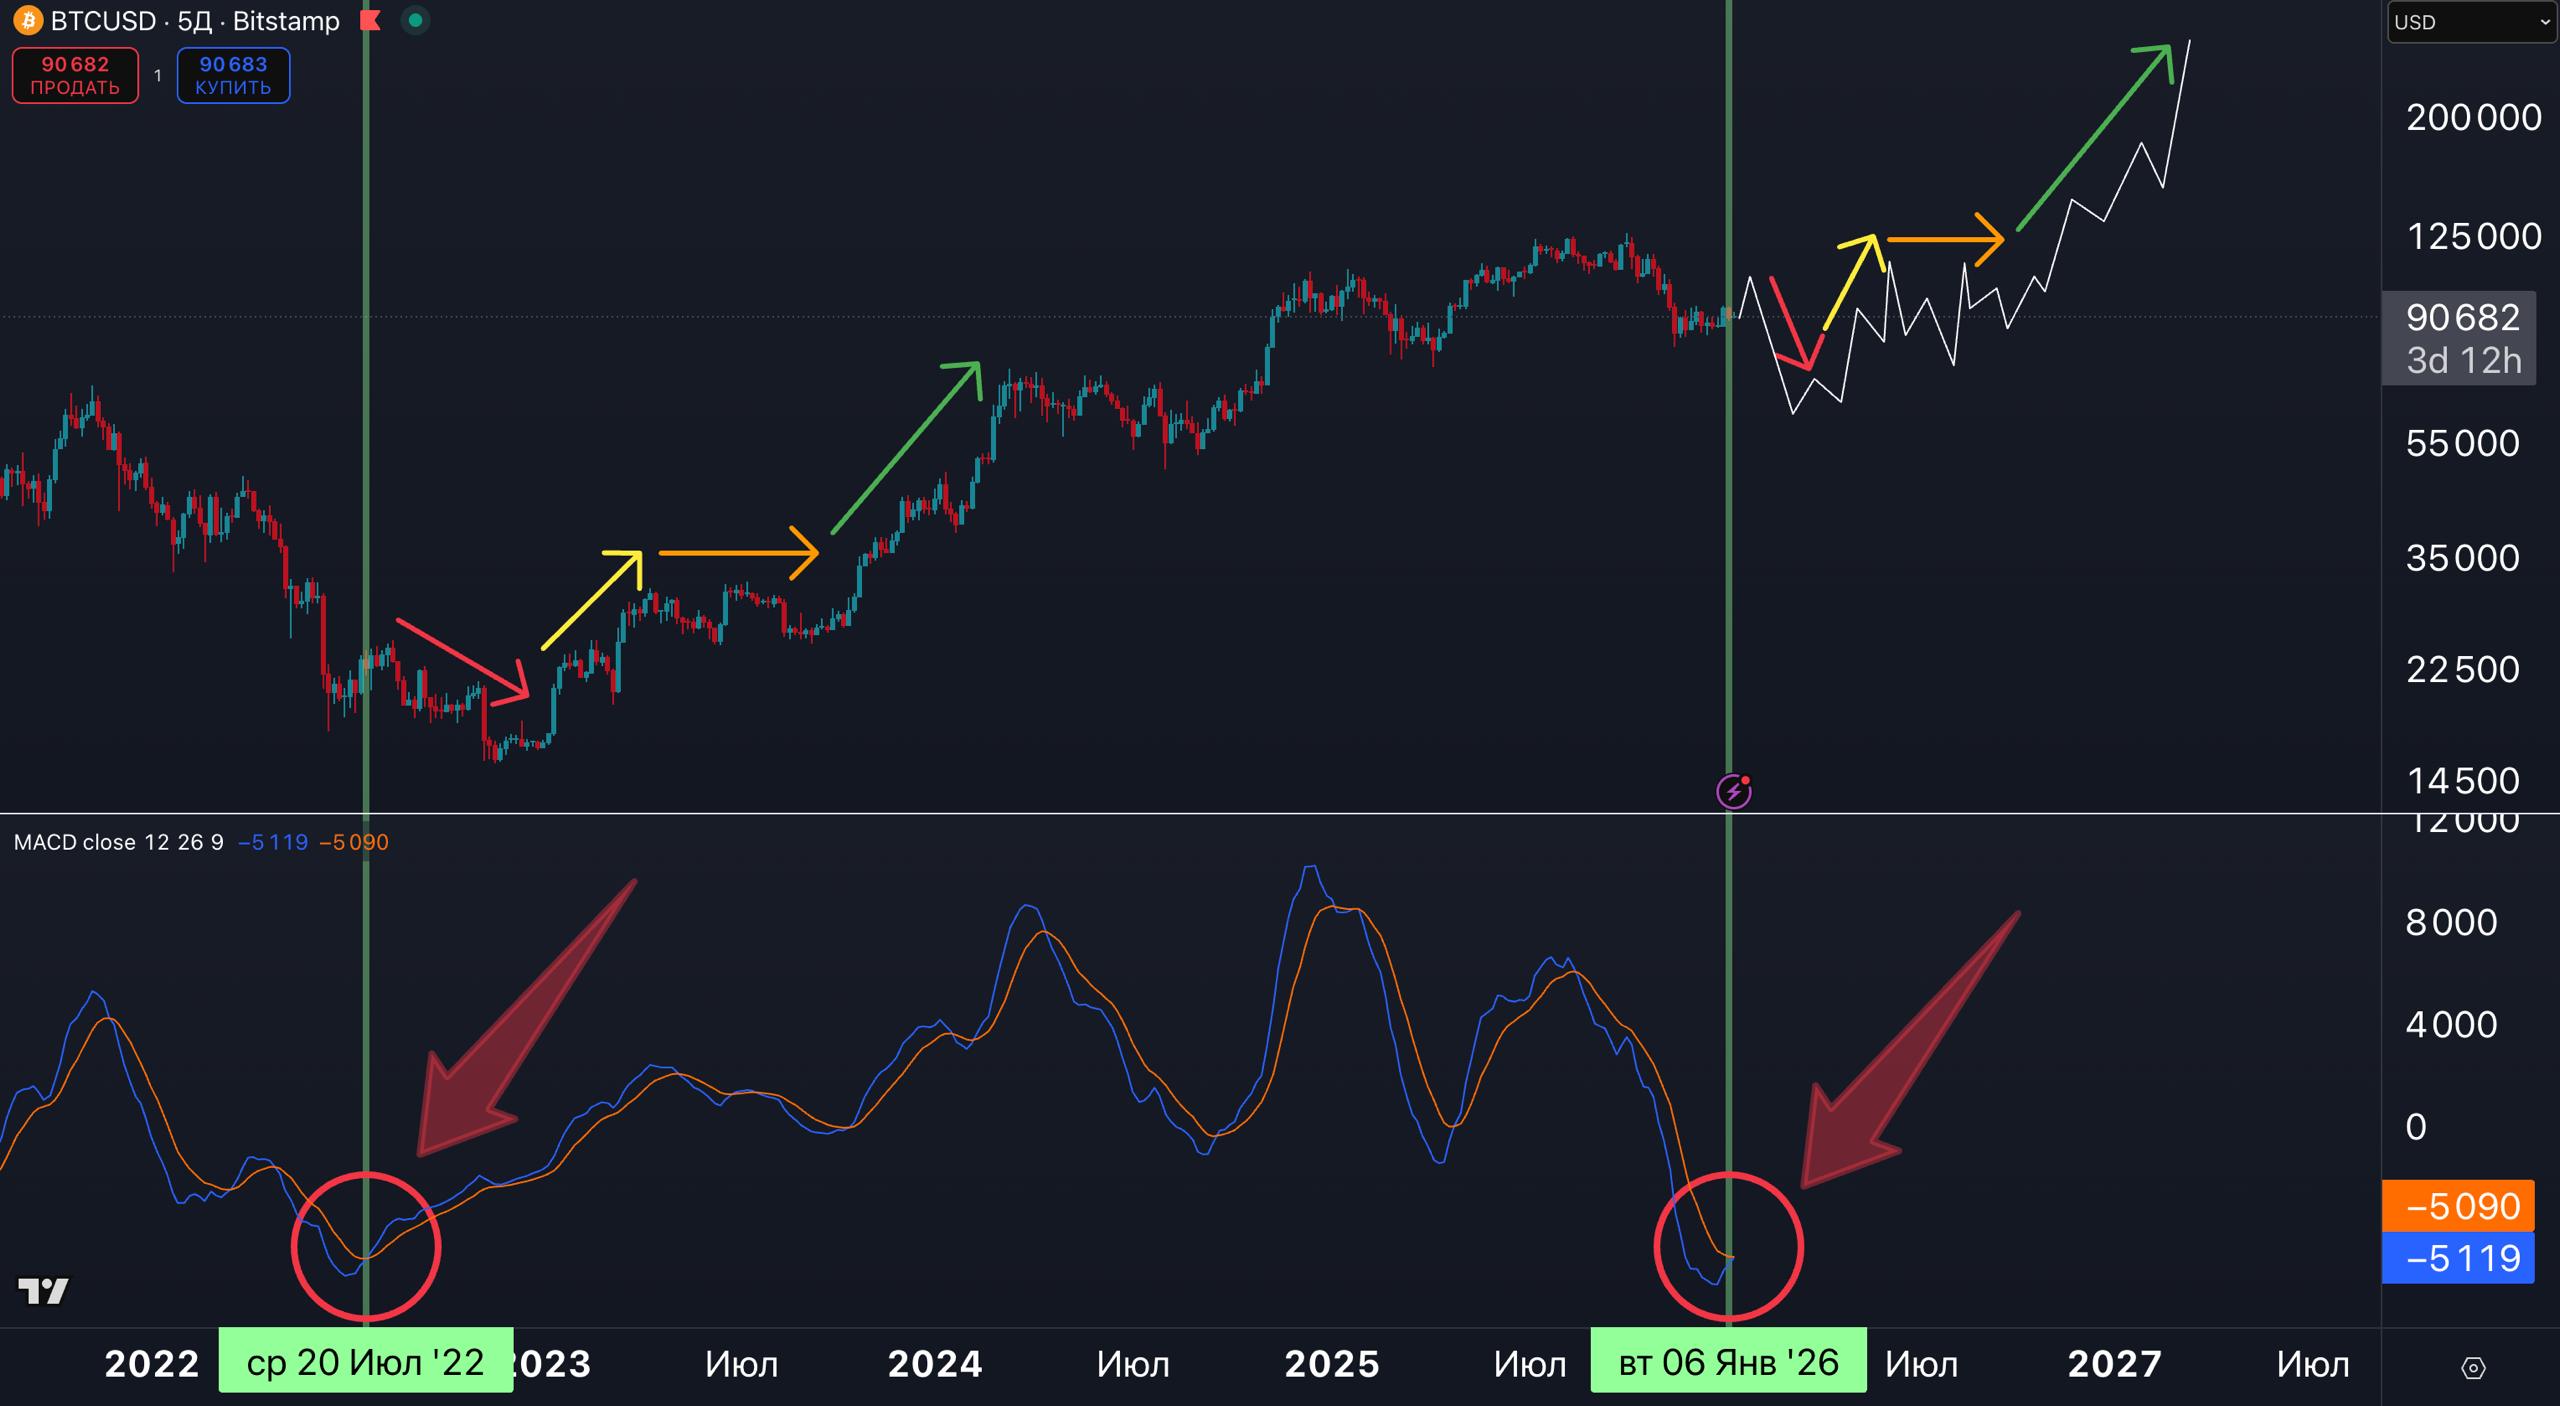Click the green market status dot
The image size is (2560, 1406).
click(x=415, y=20)
